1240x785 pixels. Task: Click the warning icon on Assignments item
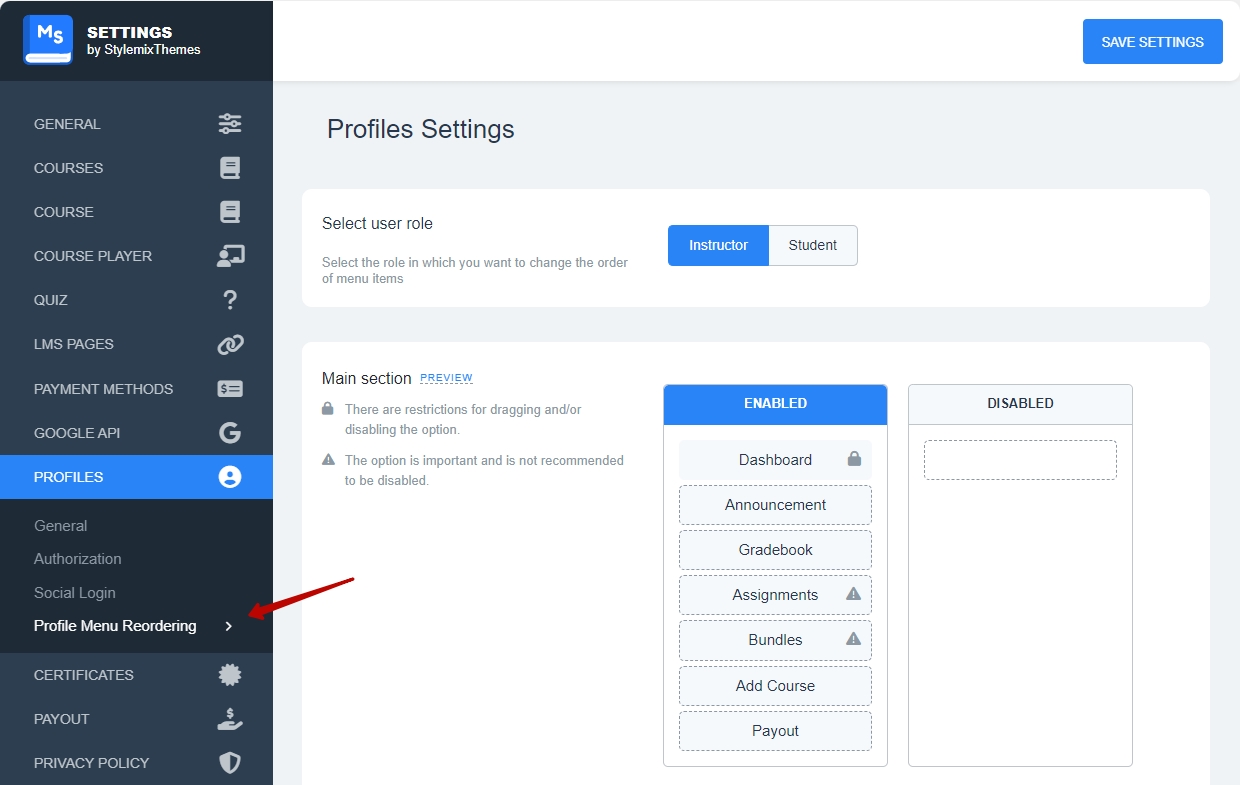(x=853, y=594)
